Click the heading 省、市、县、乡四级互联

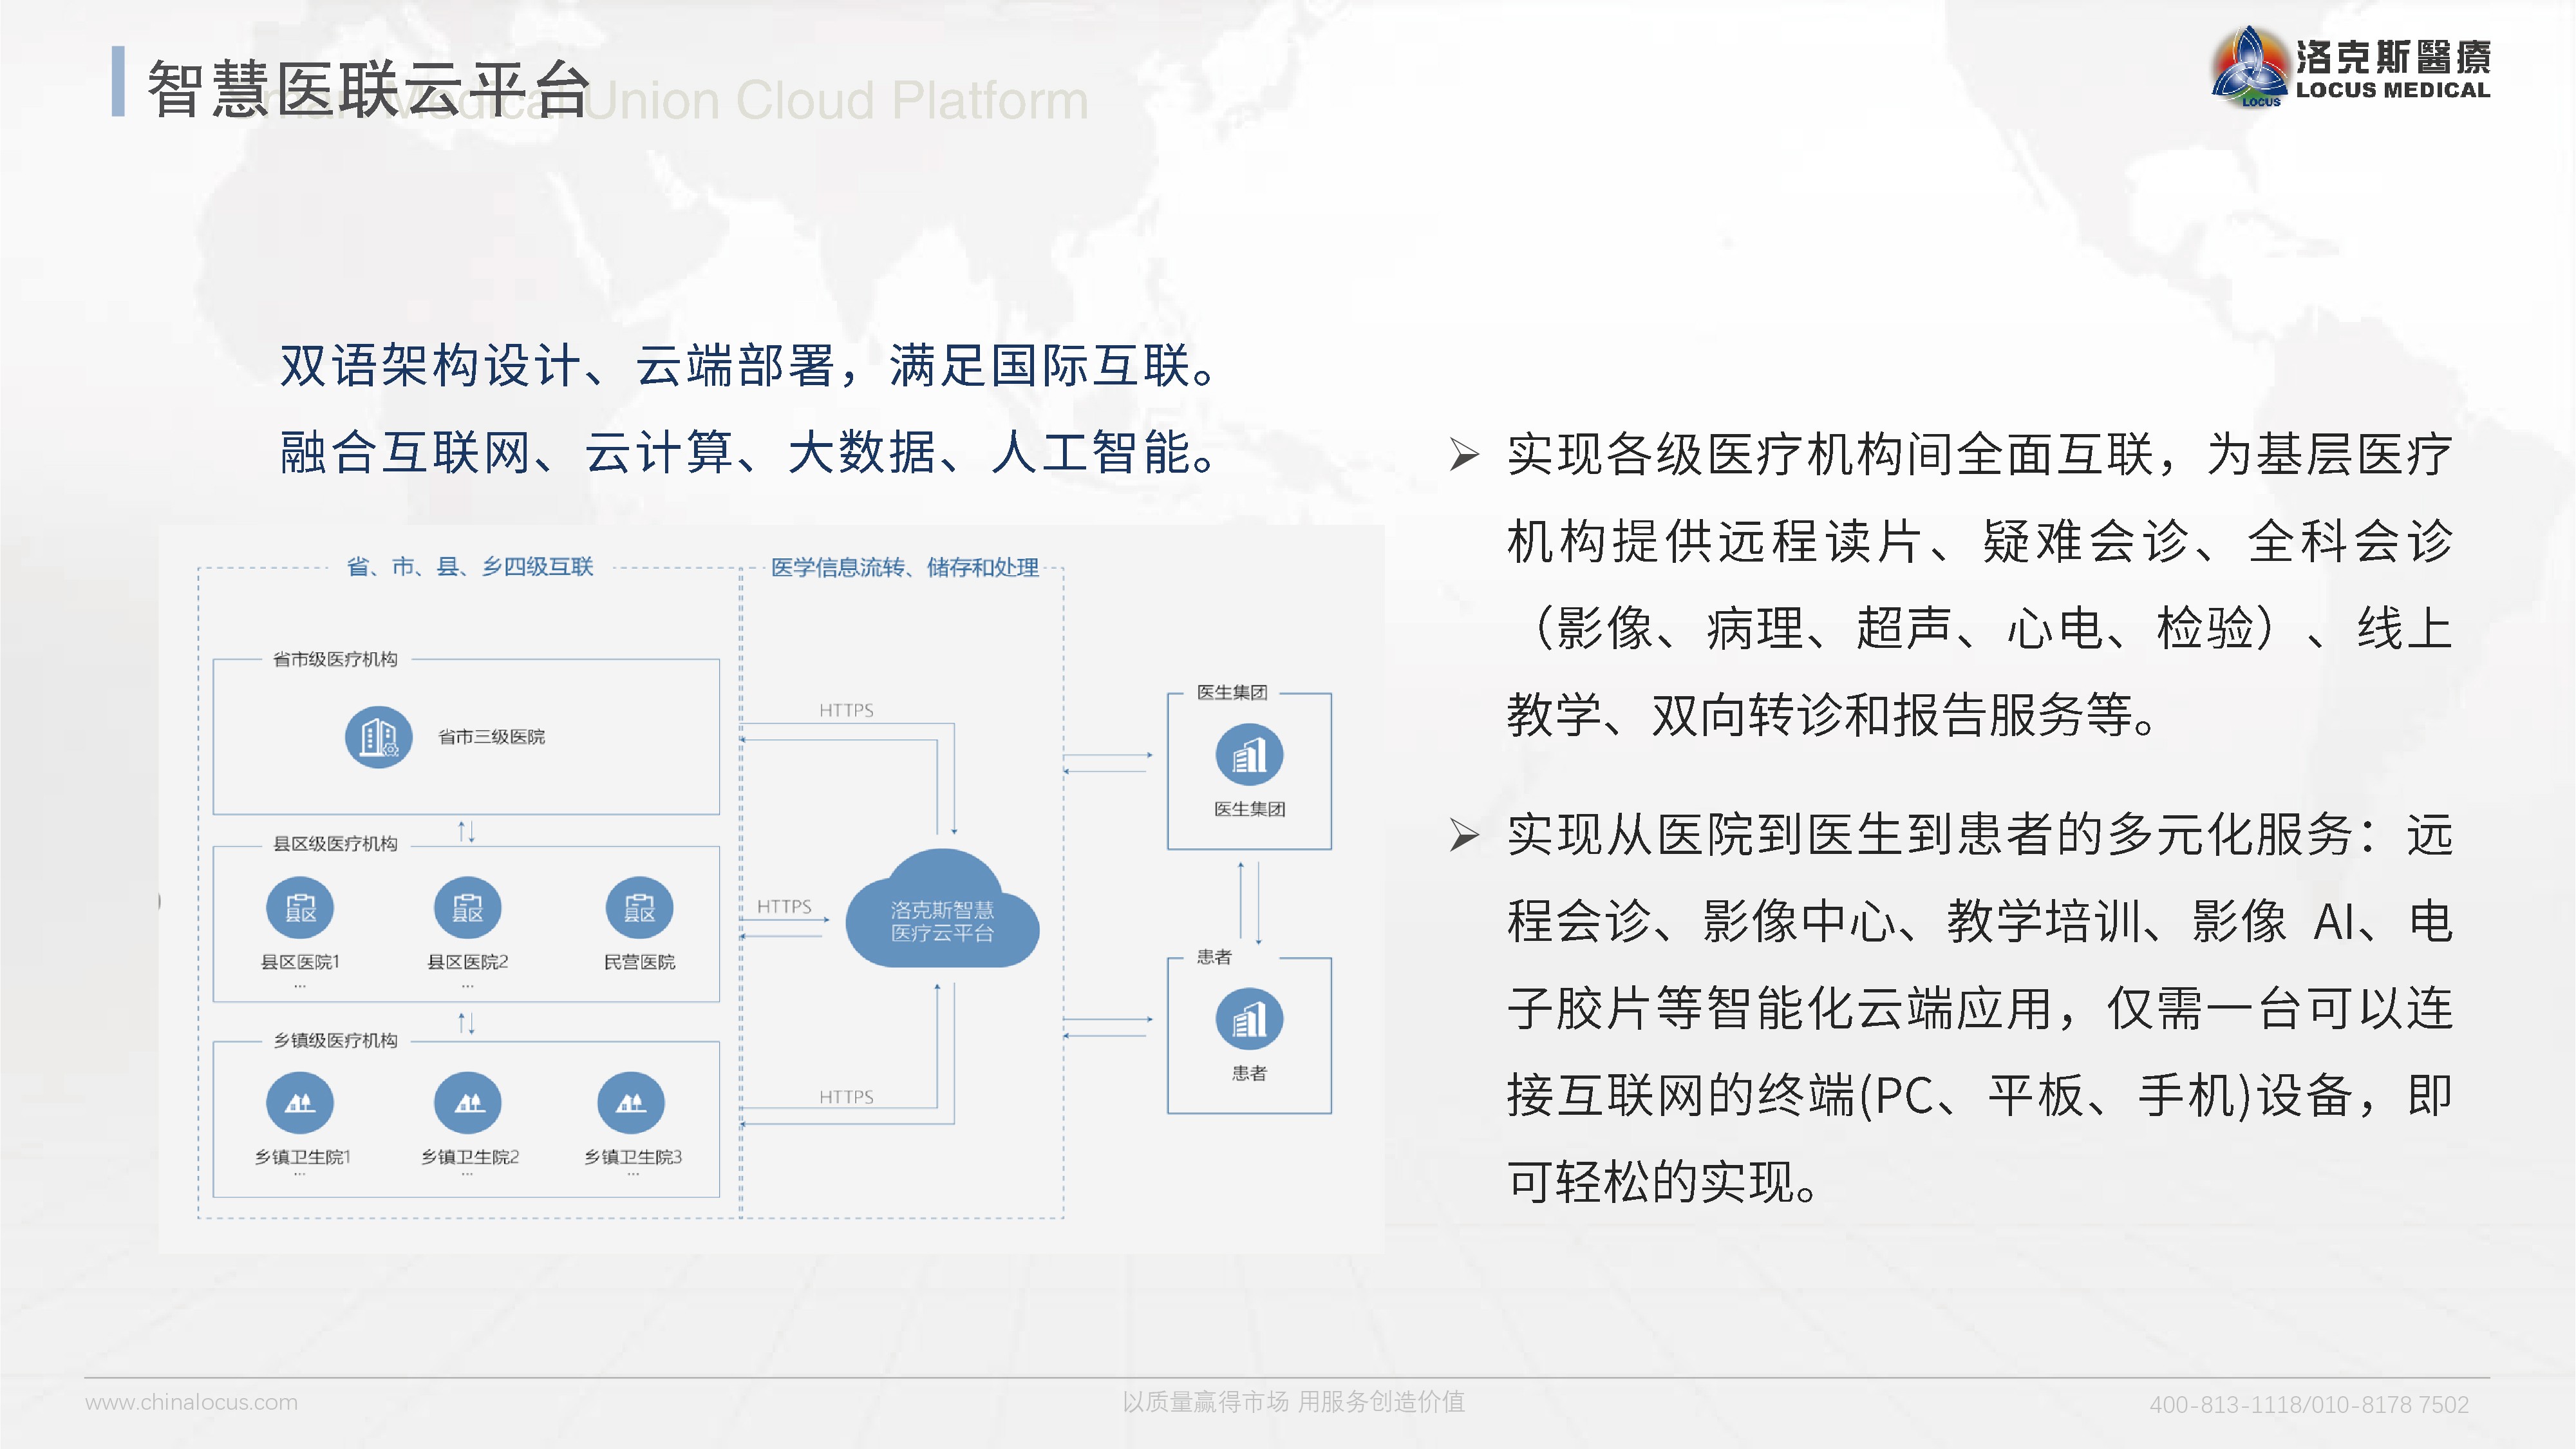click(x=470, y=567)
